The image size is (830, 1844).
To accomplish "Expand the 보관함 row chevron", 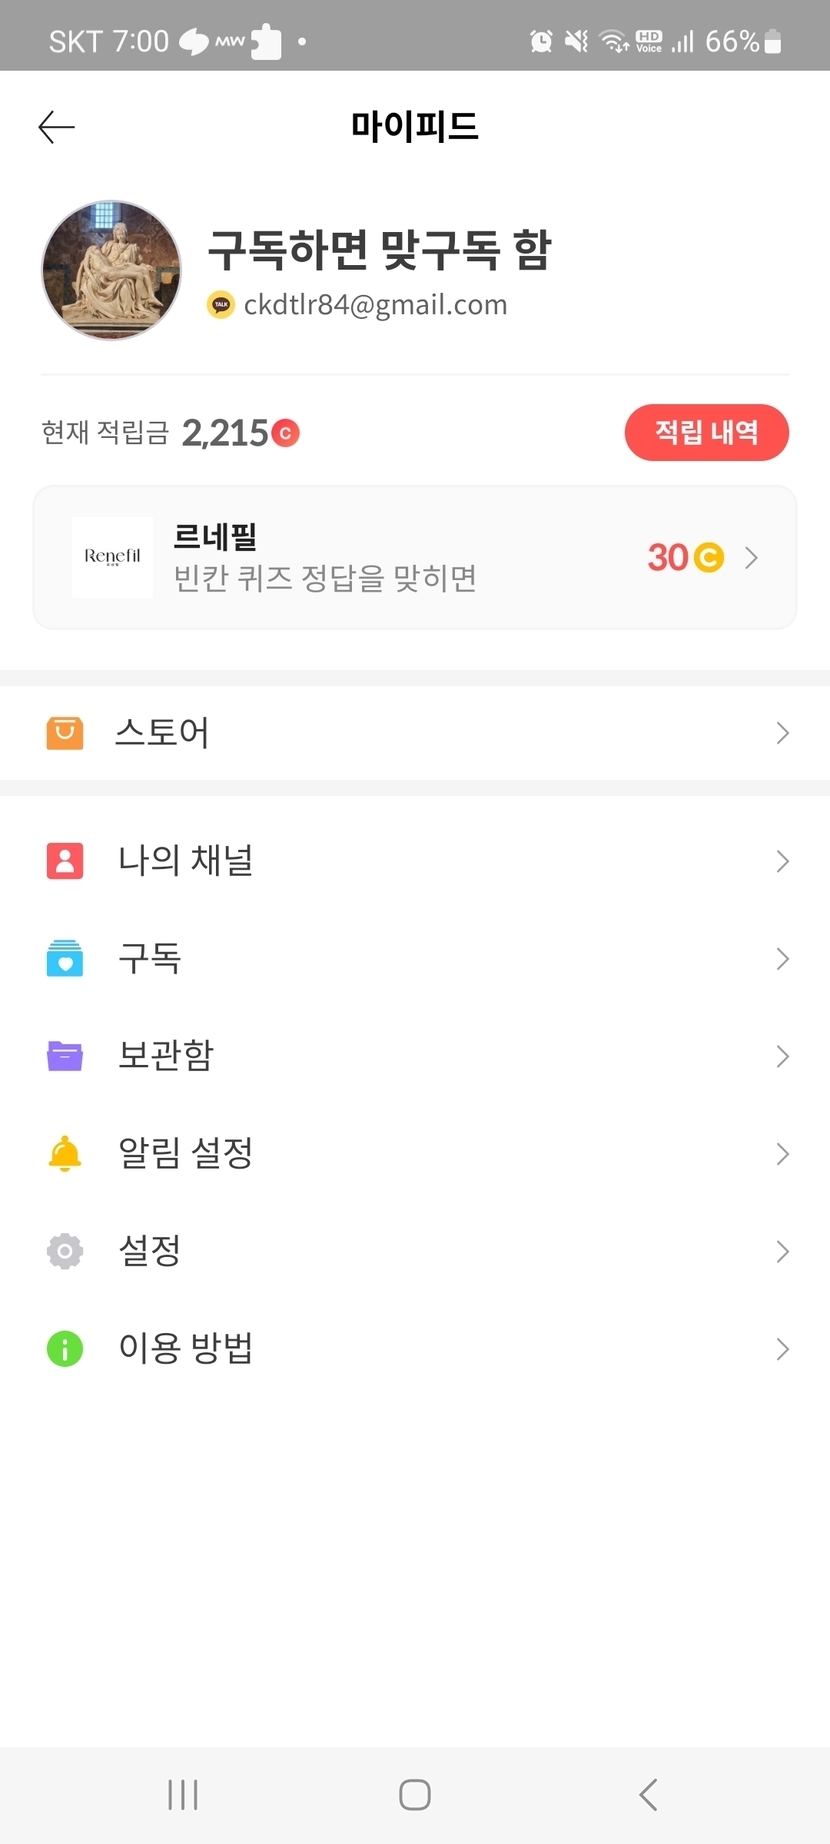I will (x=782, y=1056).
